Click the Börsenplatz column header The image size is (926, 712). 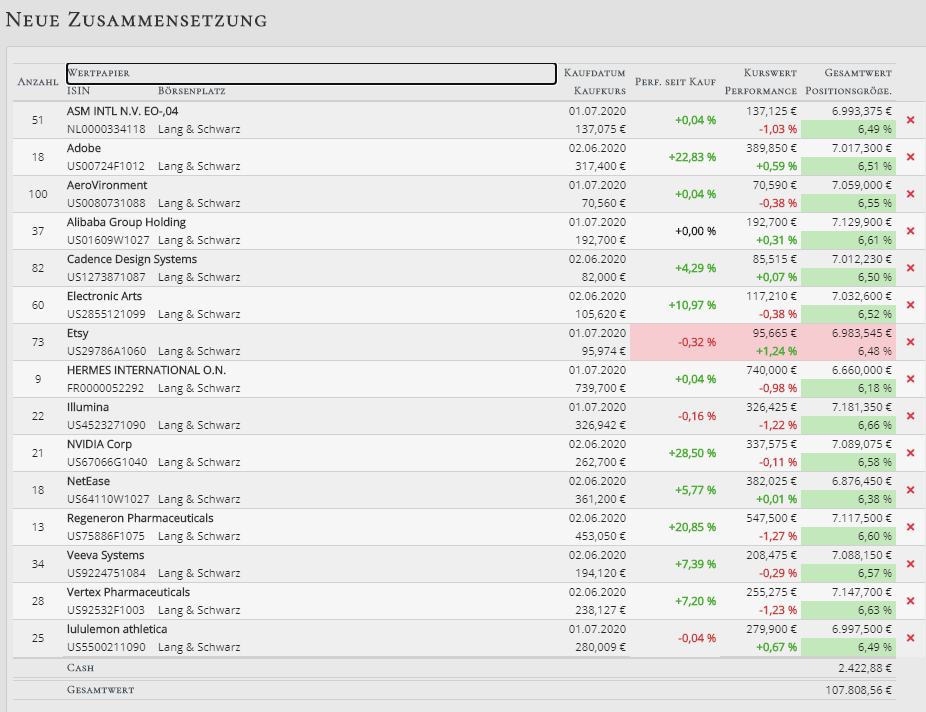point(191,91)
